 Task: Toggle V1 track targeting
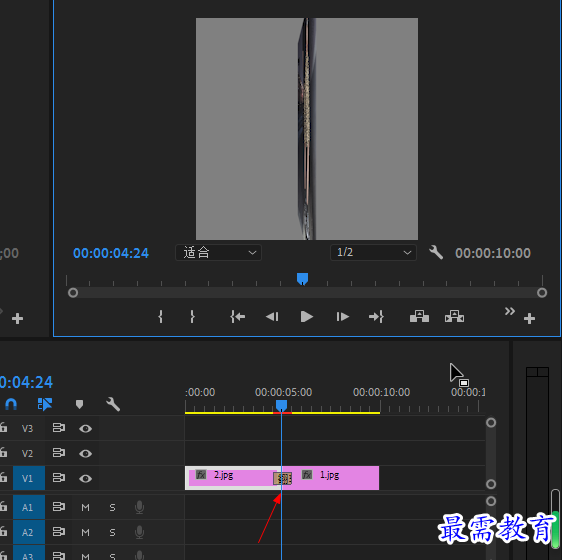tap(29, 478)
